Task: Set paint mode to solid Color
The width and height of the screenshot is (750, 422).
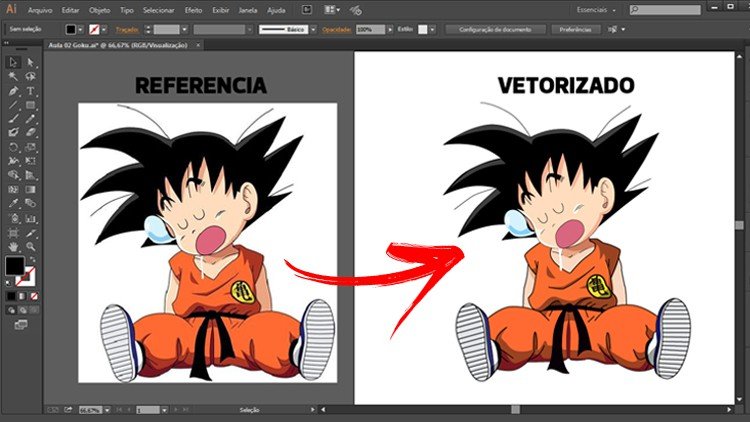Action: pos(11,297)
